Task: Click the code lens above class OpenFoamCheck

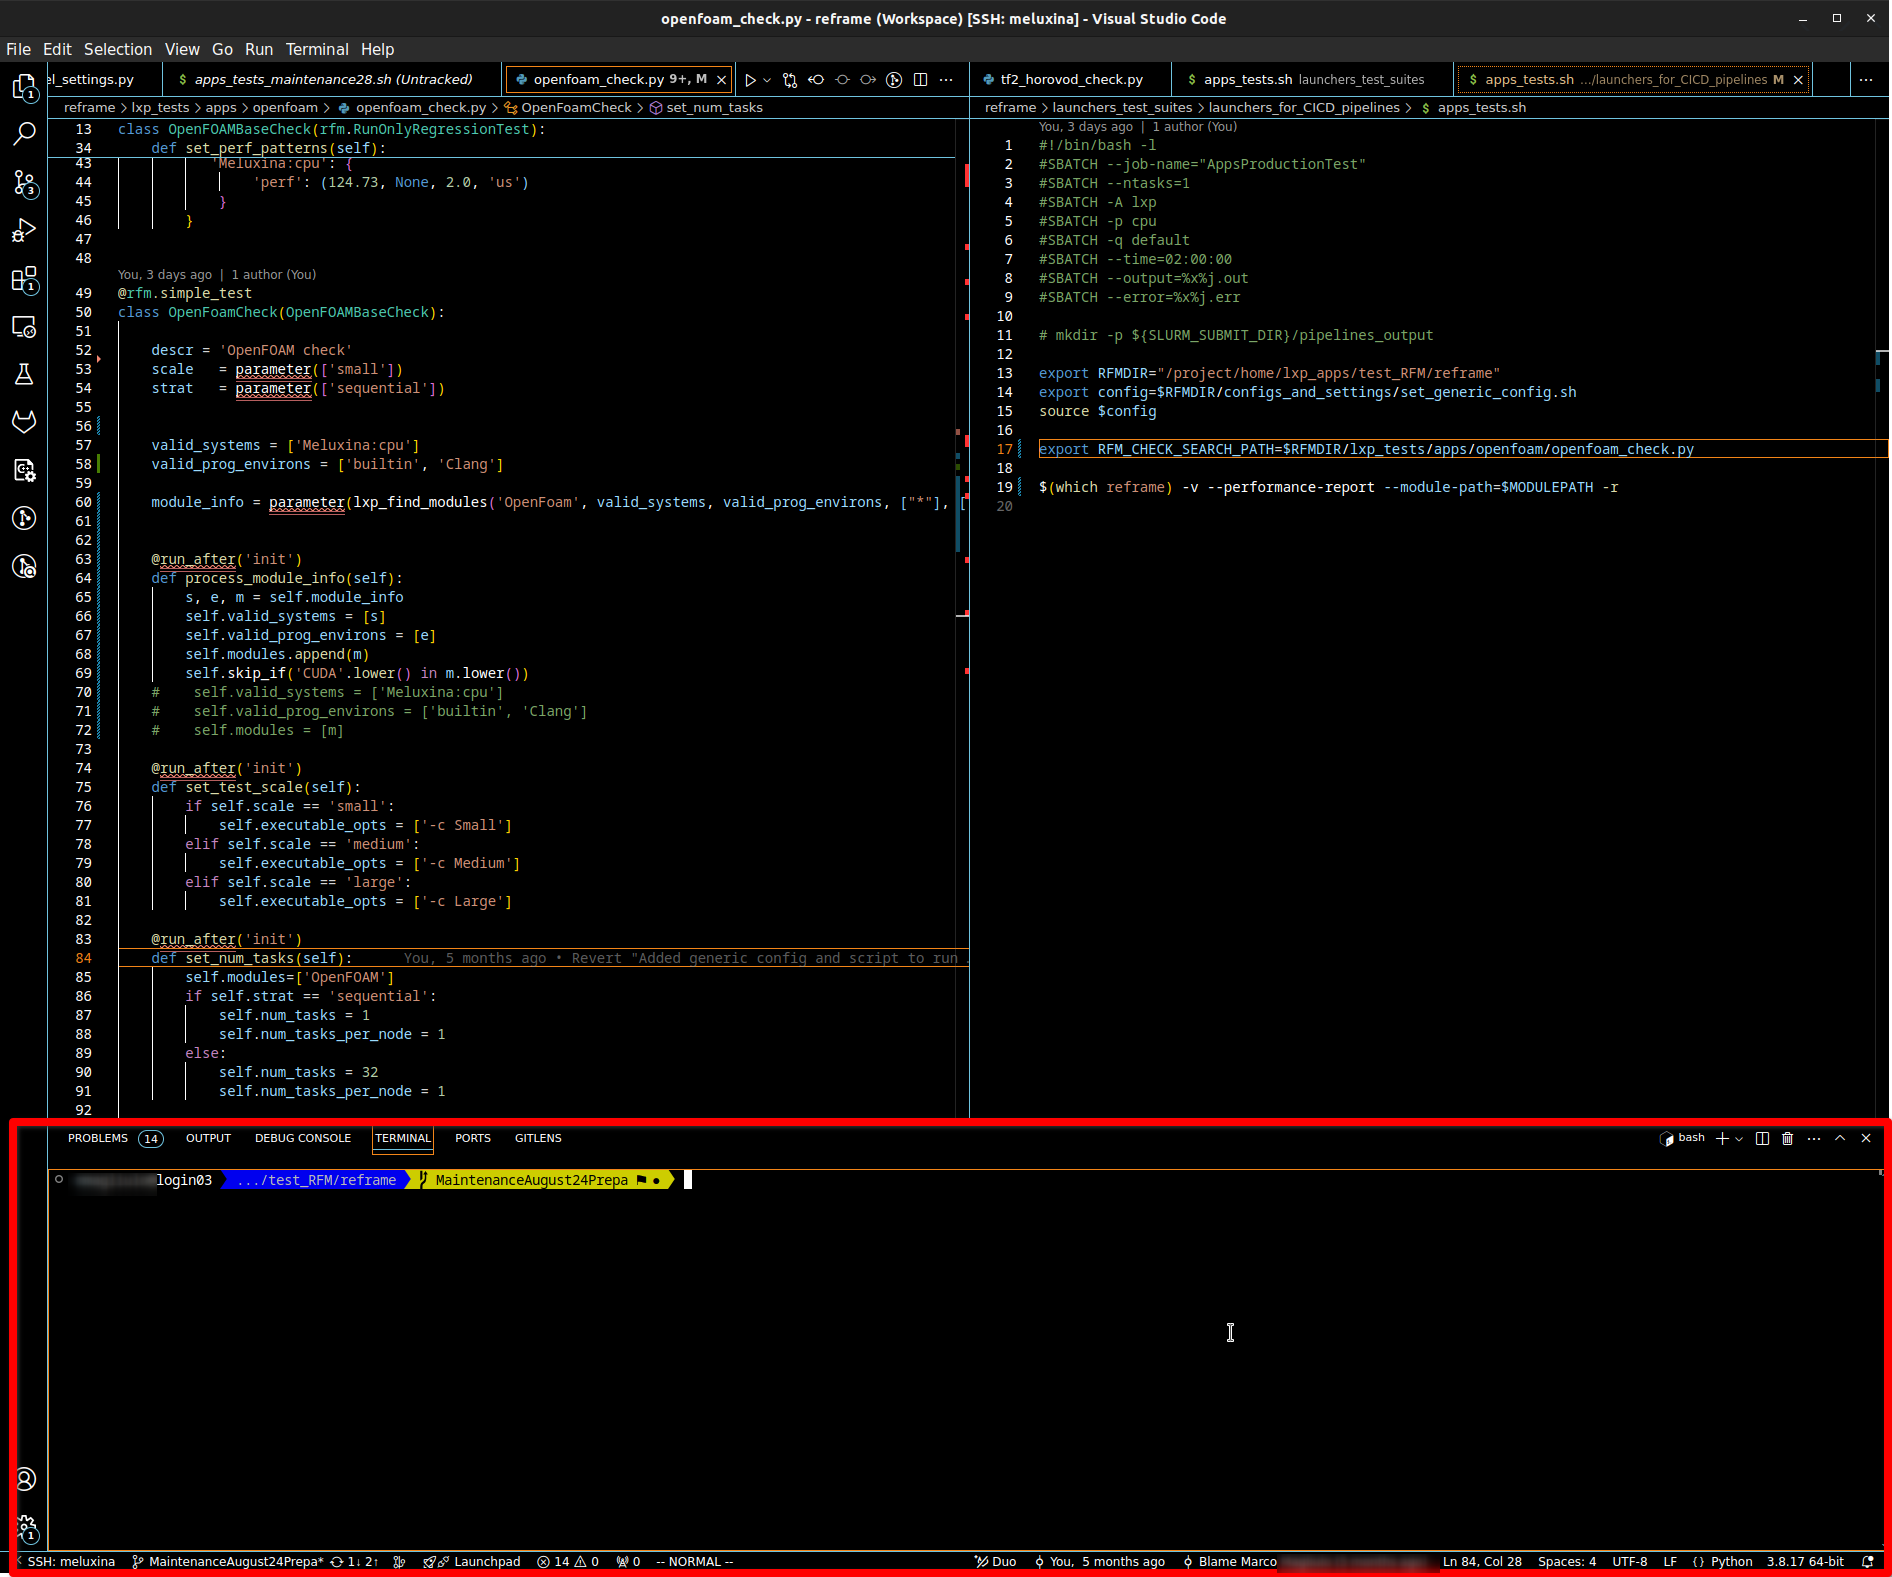Action: click(217, 274)
